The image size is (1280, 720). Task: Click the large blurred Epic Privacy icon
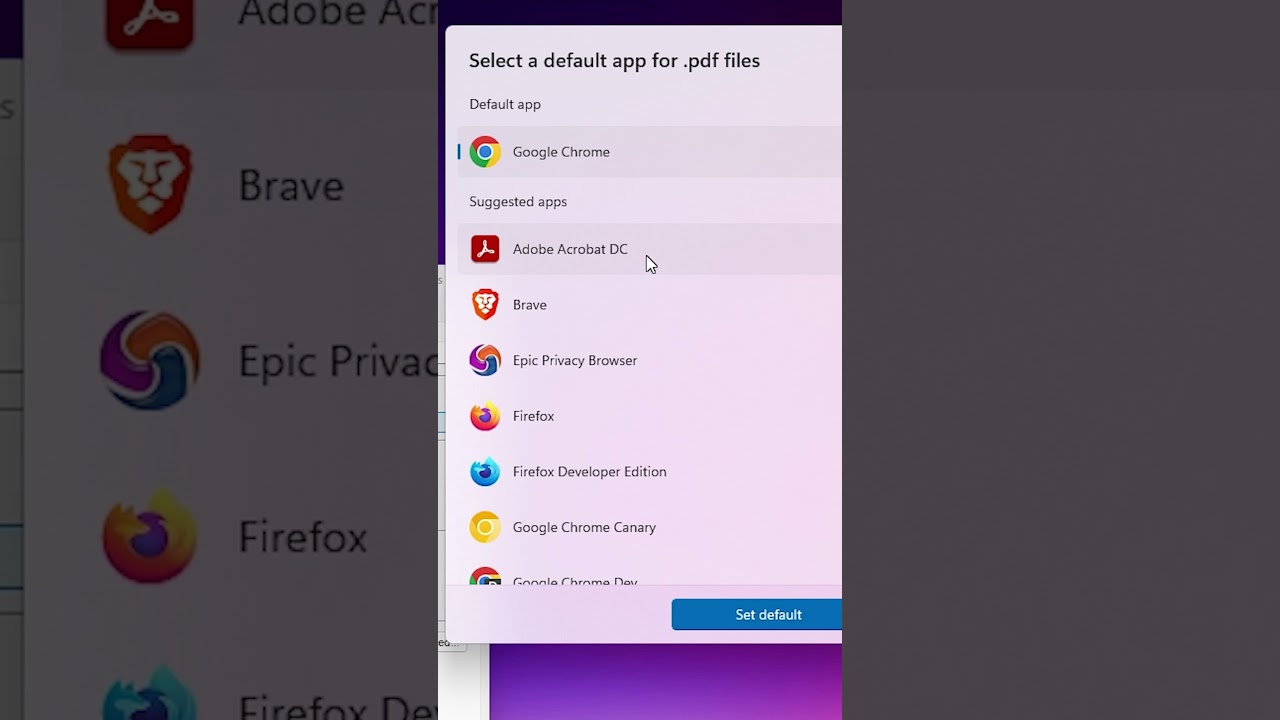click(150, 361)
